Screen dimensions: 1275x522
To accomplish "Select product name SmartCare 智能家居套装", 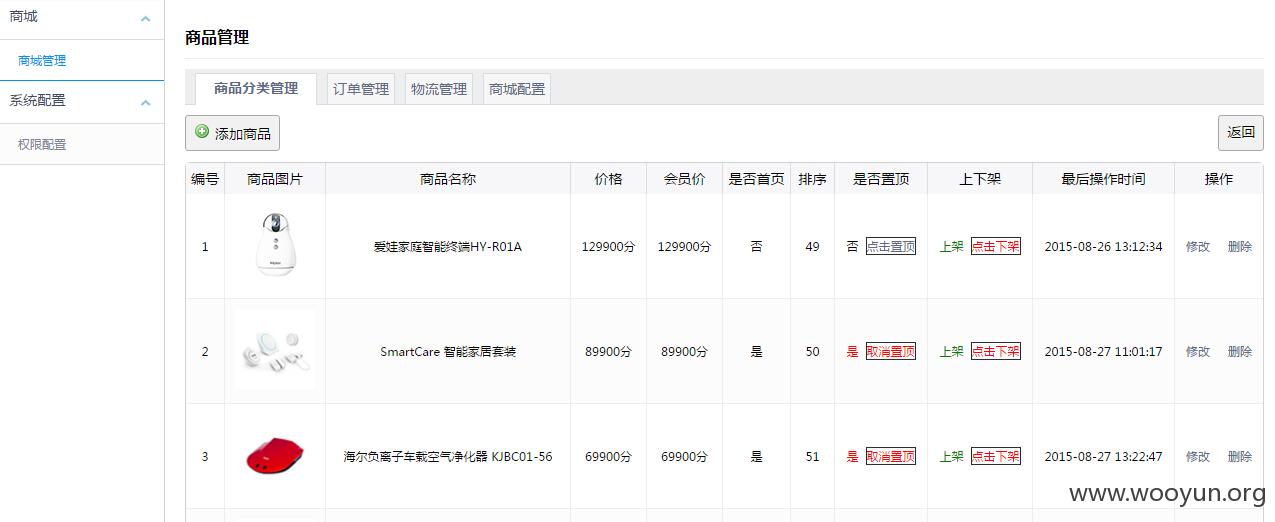I will pos(448,351).
